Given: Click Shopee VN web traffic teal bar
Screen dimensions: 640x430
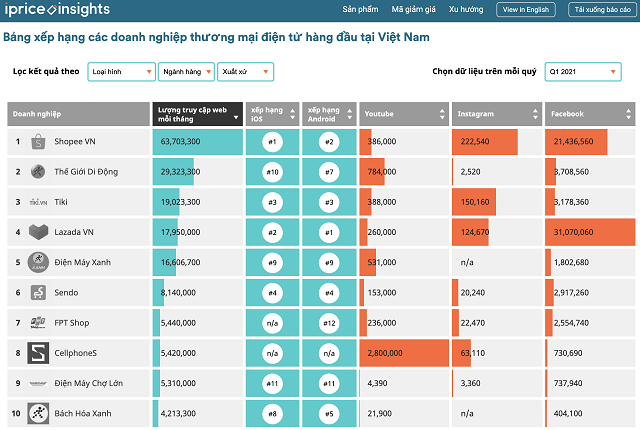Looking at the screenshot, I should pos(198,142).
